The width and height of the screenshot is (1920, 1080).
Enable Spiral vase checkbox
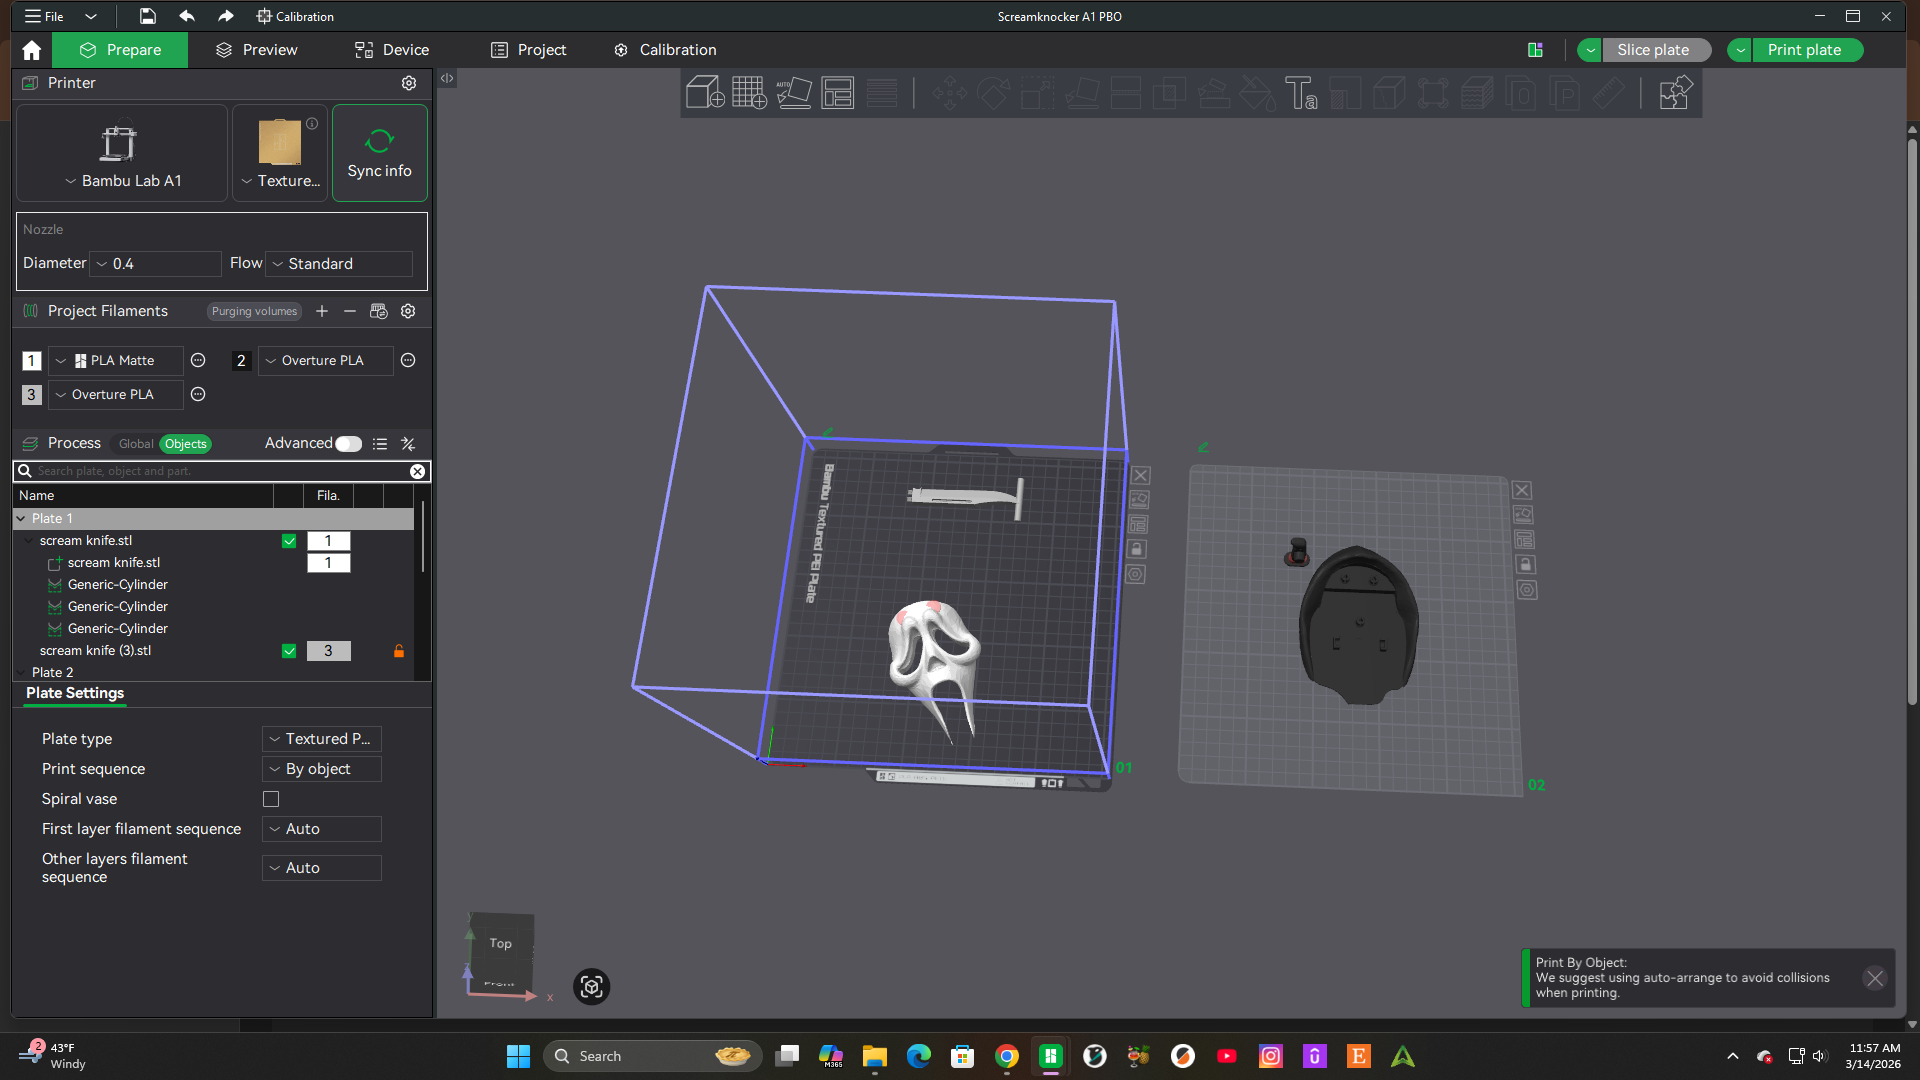(x=271, y=799)
